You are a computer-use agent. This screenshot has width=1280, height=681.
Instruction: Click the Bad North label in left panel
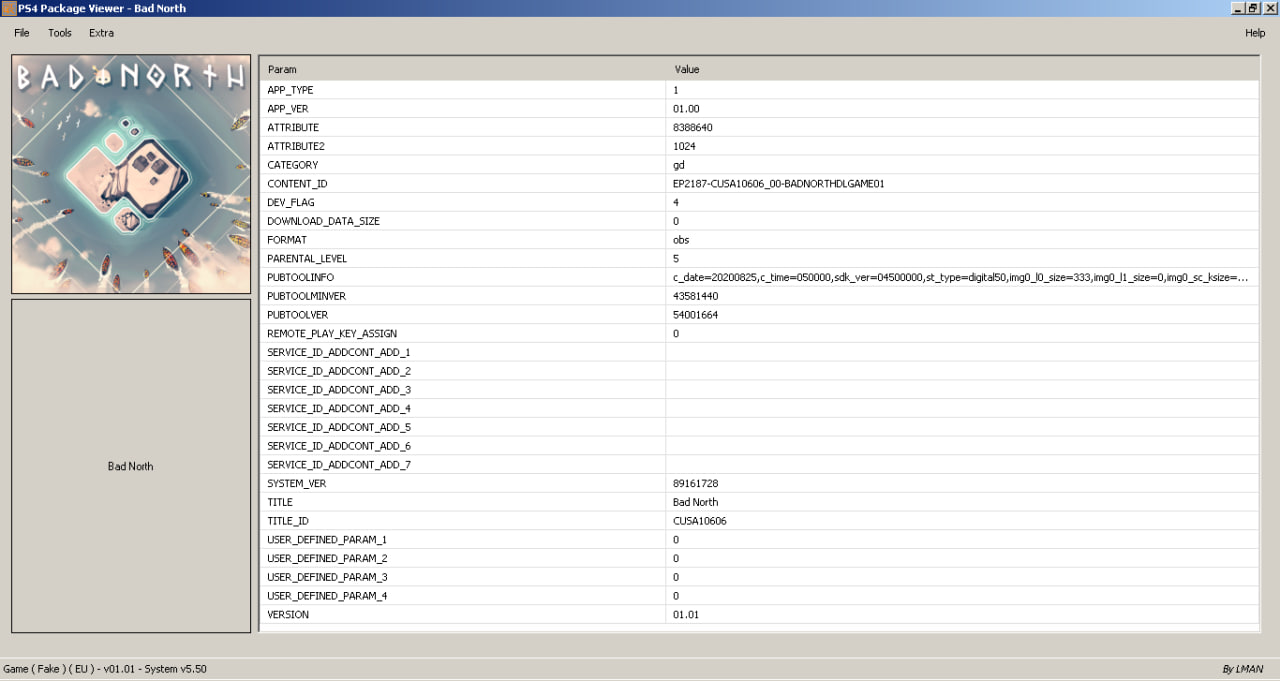130,466
